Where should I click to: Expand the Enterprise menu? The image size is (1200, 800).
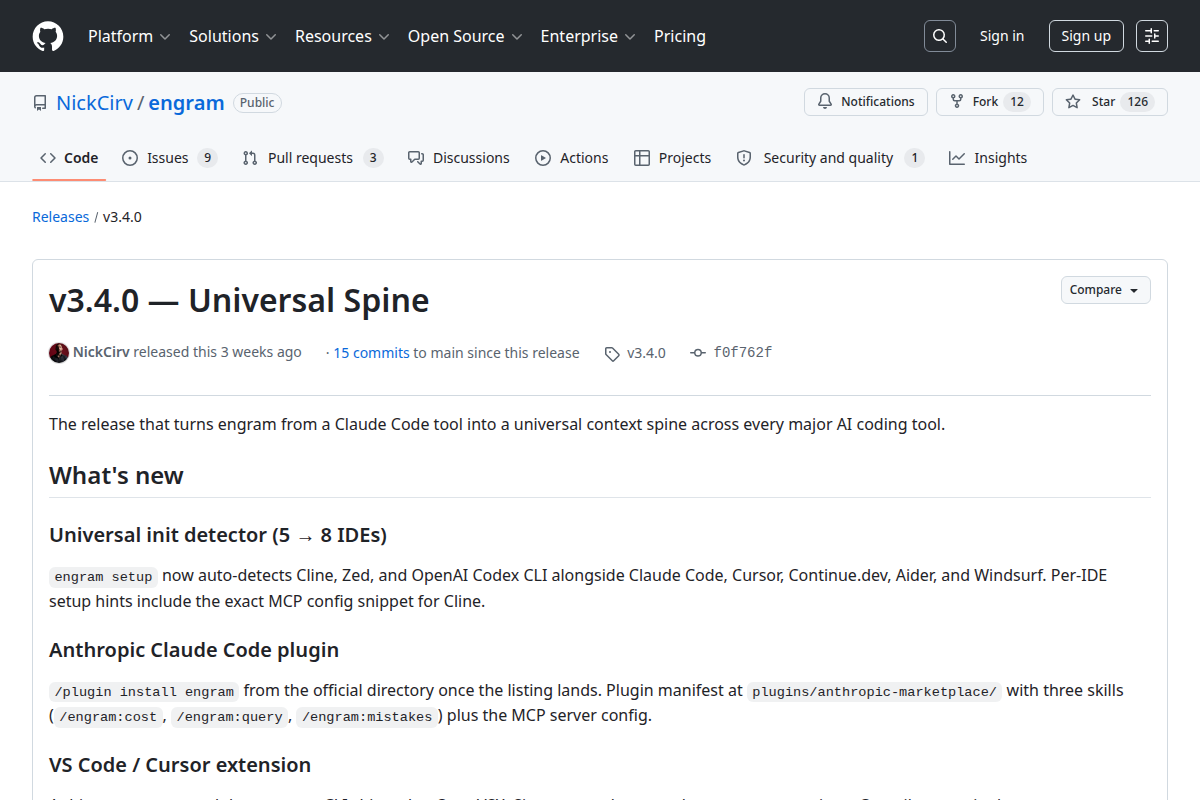[588, 36]
